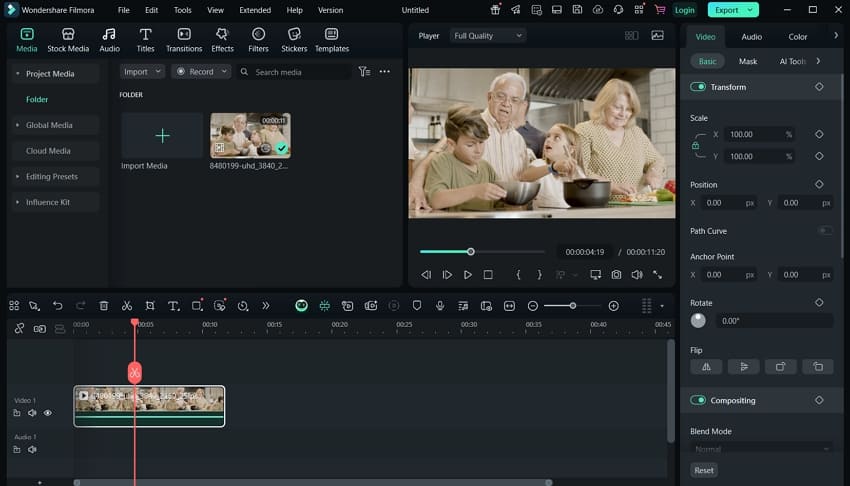Open the Stock Media panel

(68, 40)
